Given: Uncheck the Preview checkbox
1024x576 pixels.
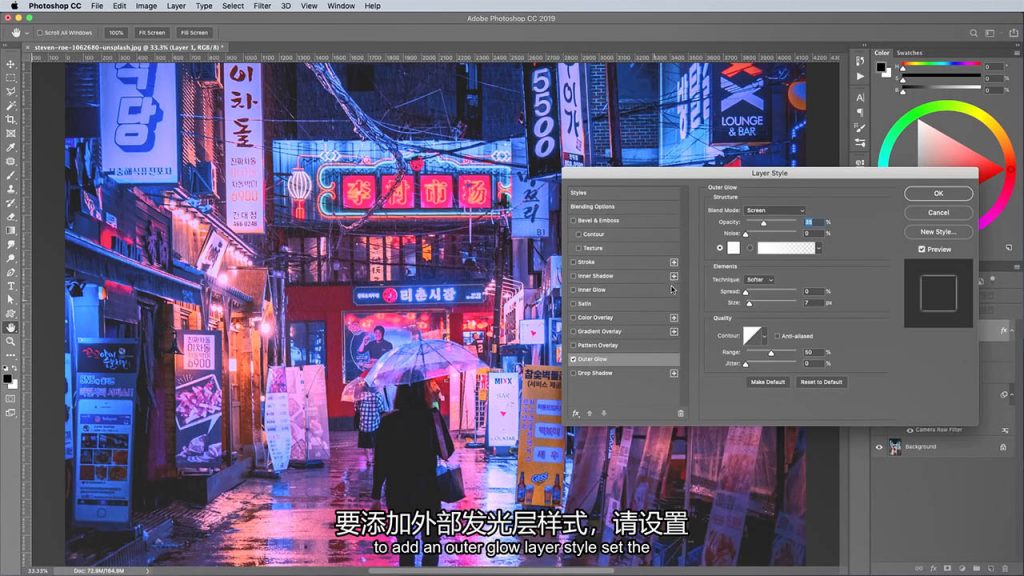Looking at the screenshot, I should pos(922,249).
